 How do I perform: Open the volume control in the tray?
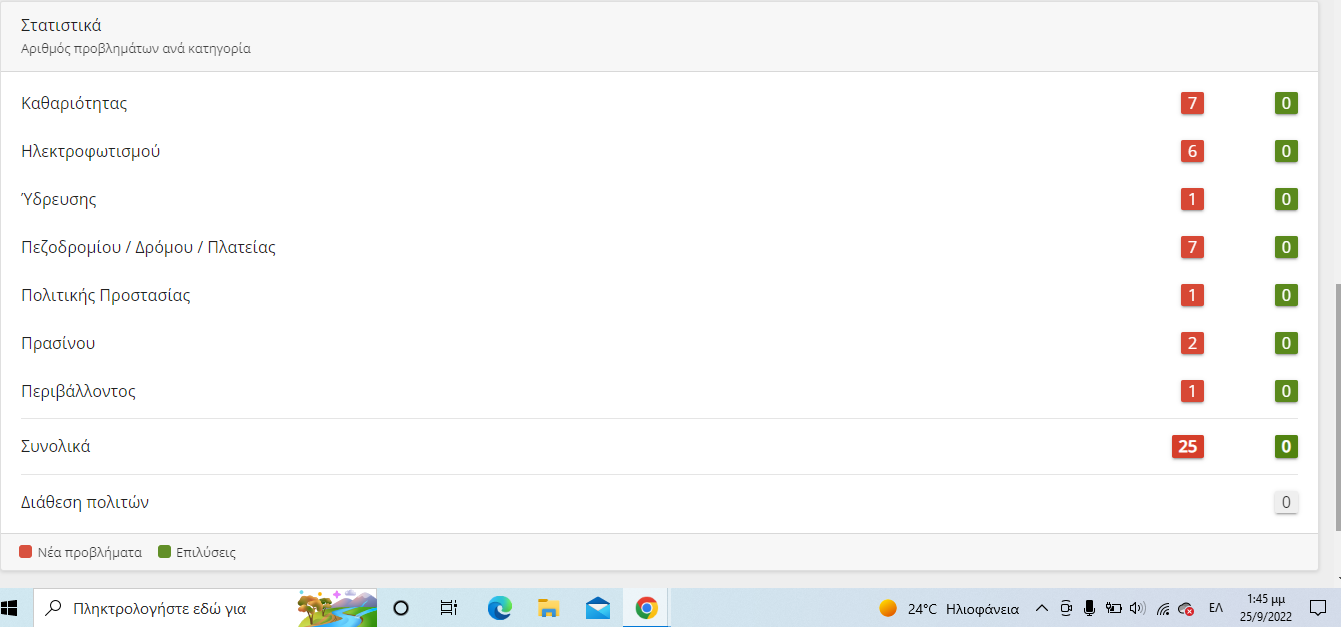1137,608
